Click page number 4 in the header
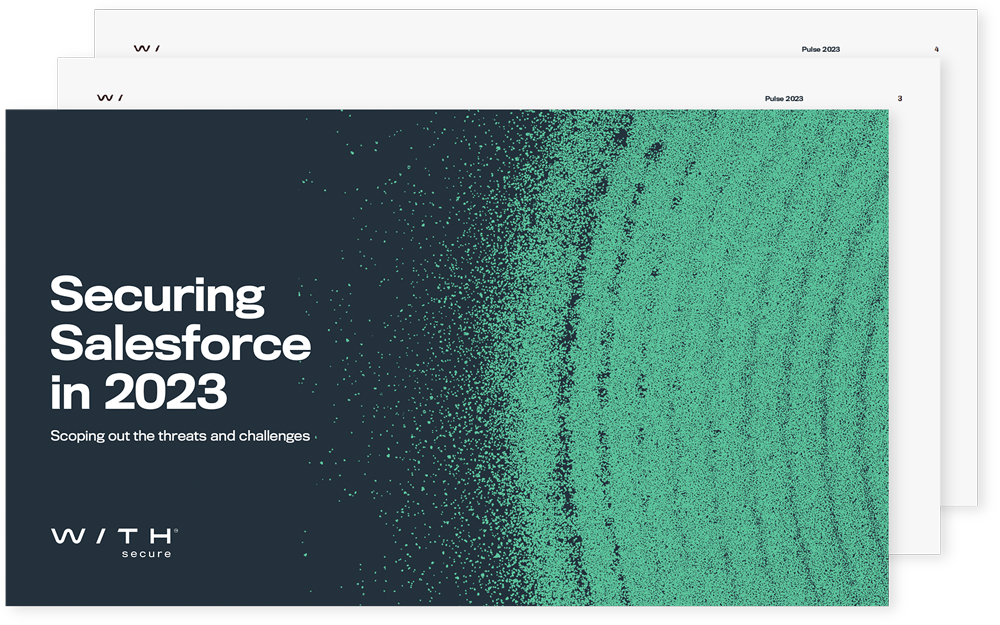The width and height of the screenshot is (1000, 625). tap(936, 49)
